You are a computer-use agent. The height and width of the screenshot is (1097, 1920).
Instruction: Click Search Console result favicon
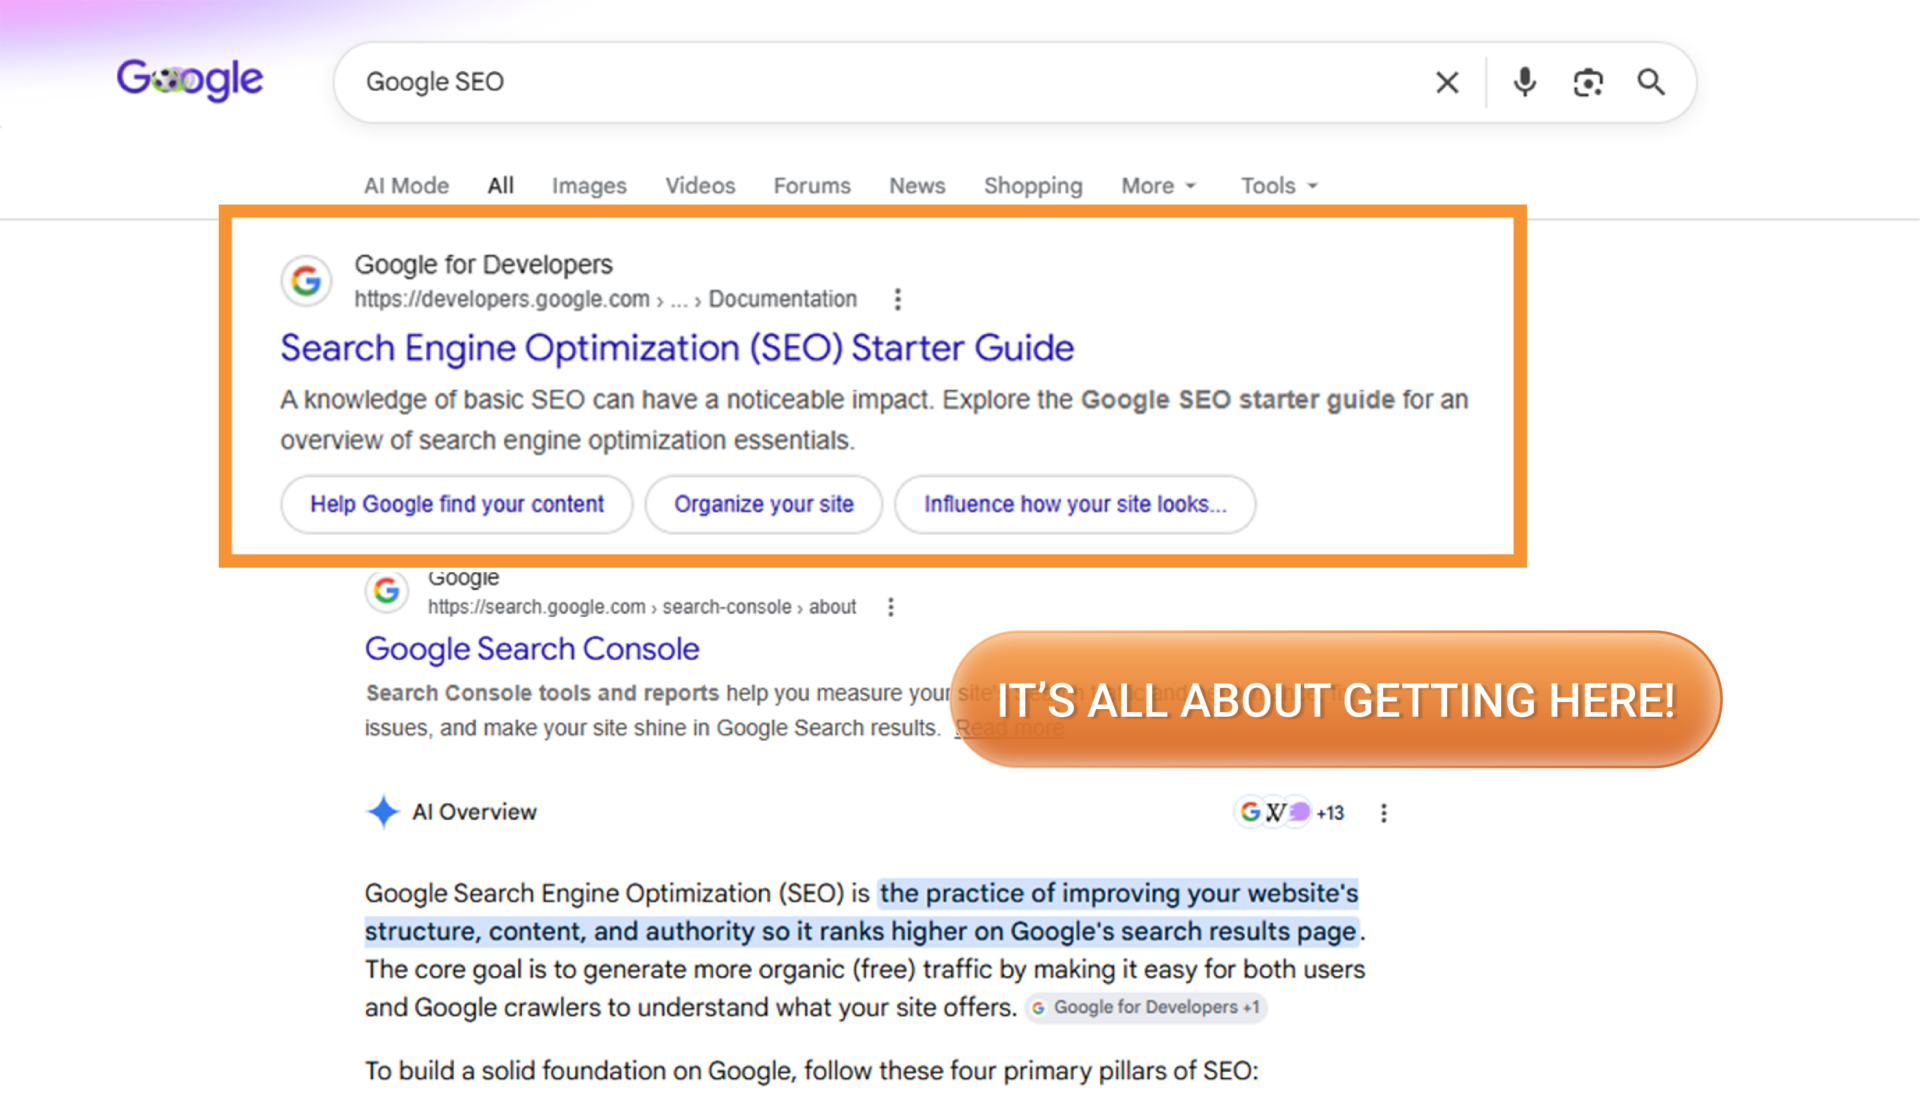pos(387,591)
